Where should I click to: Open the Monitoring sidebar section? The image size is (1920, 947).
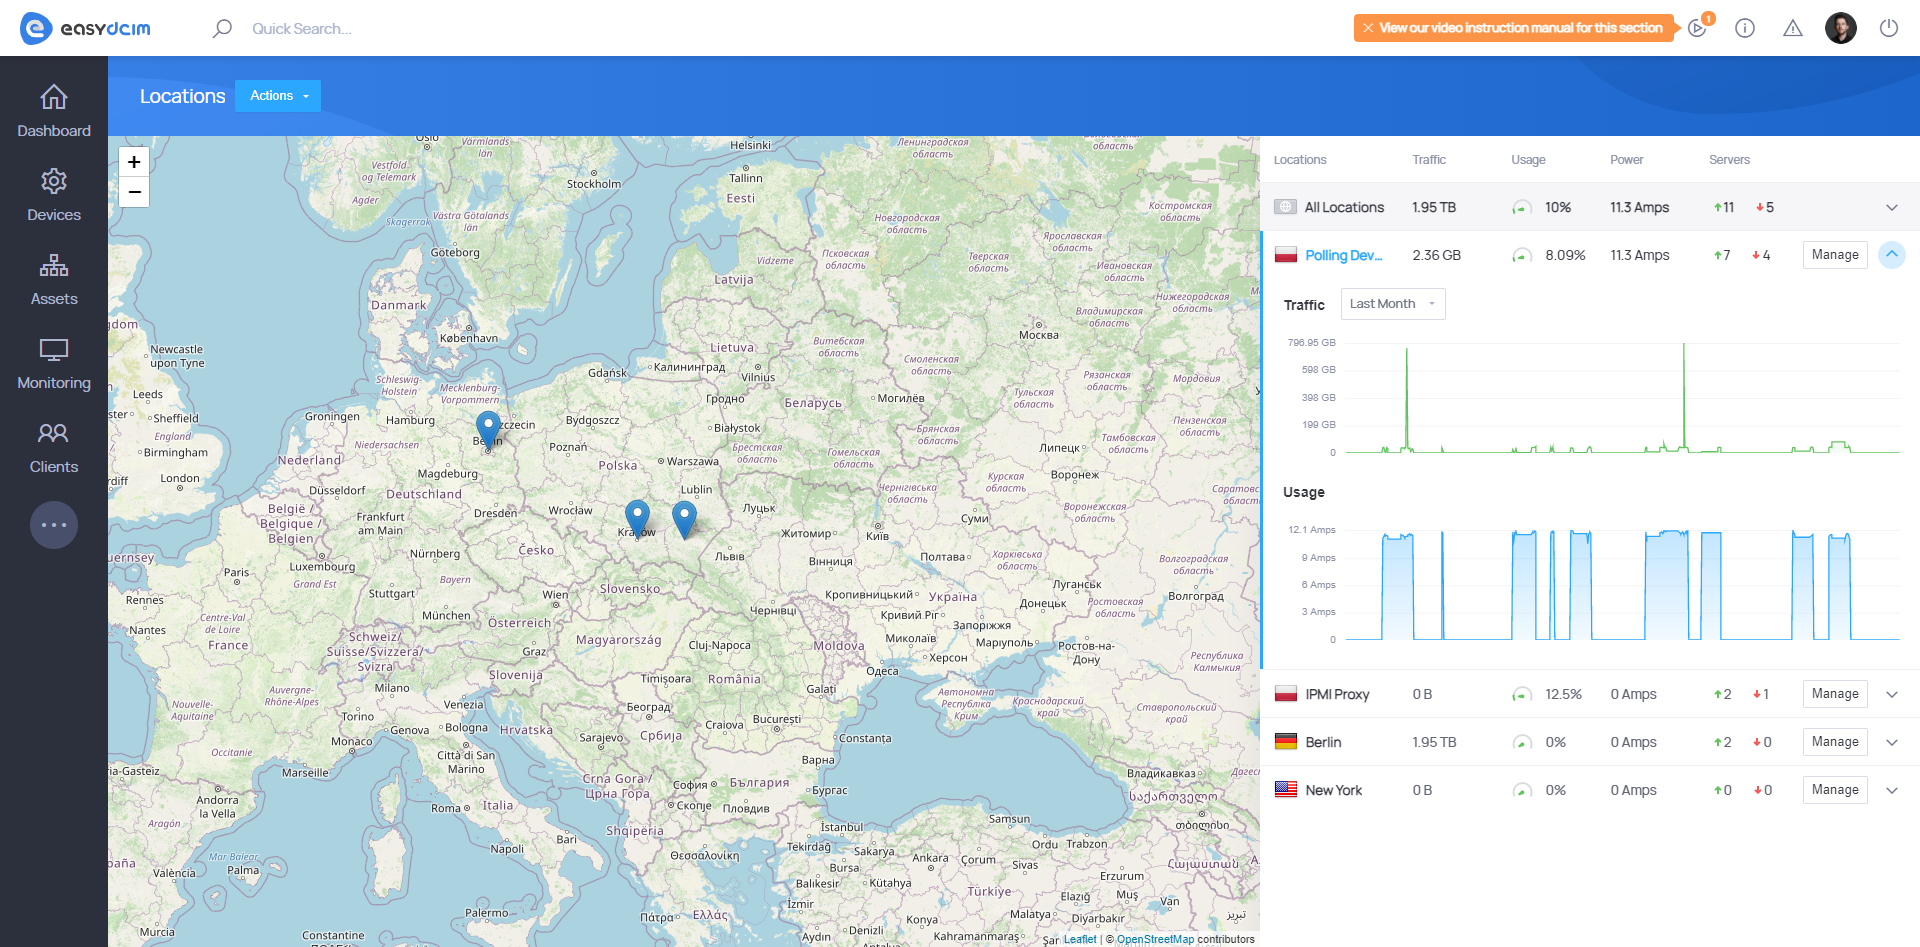tap(54, 363)
